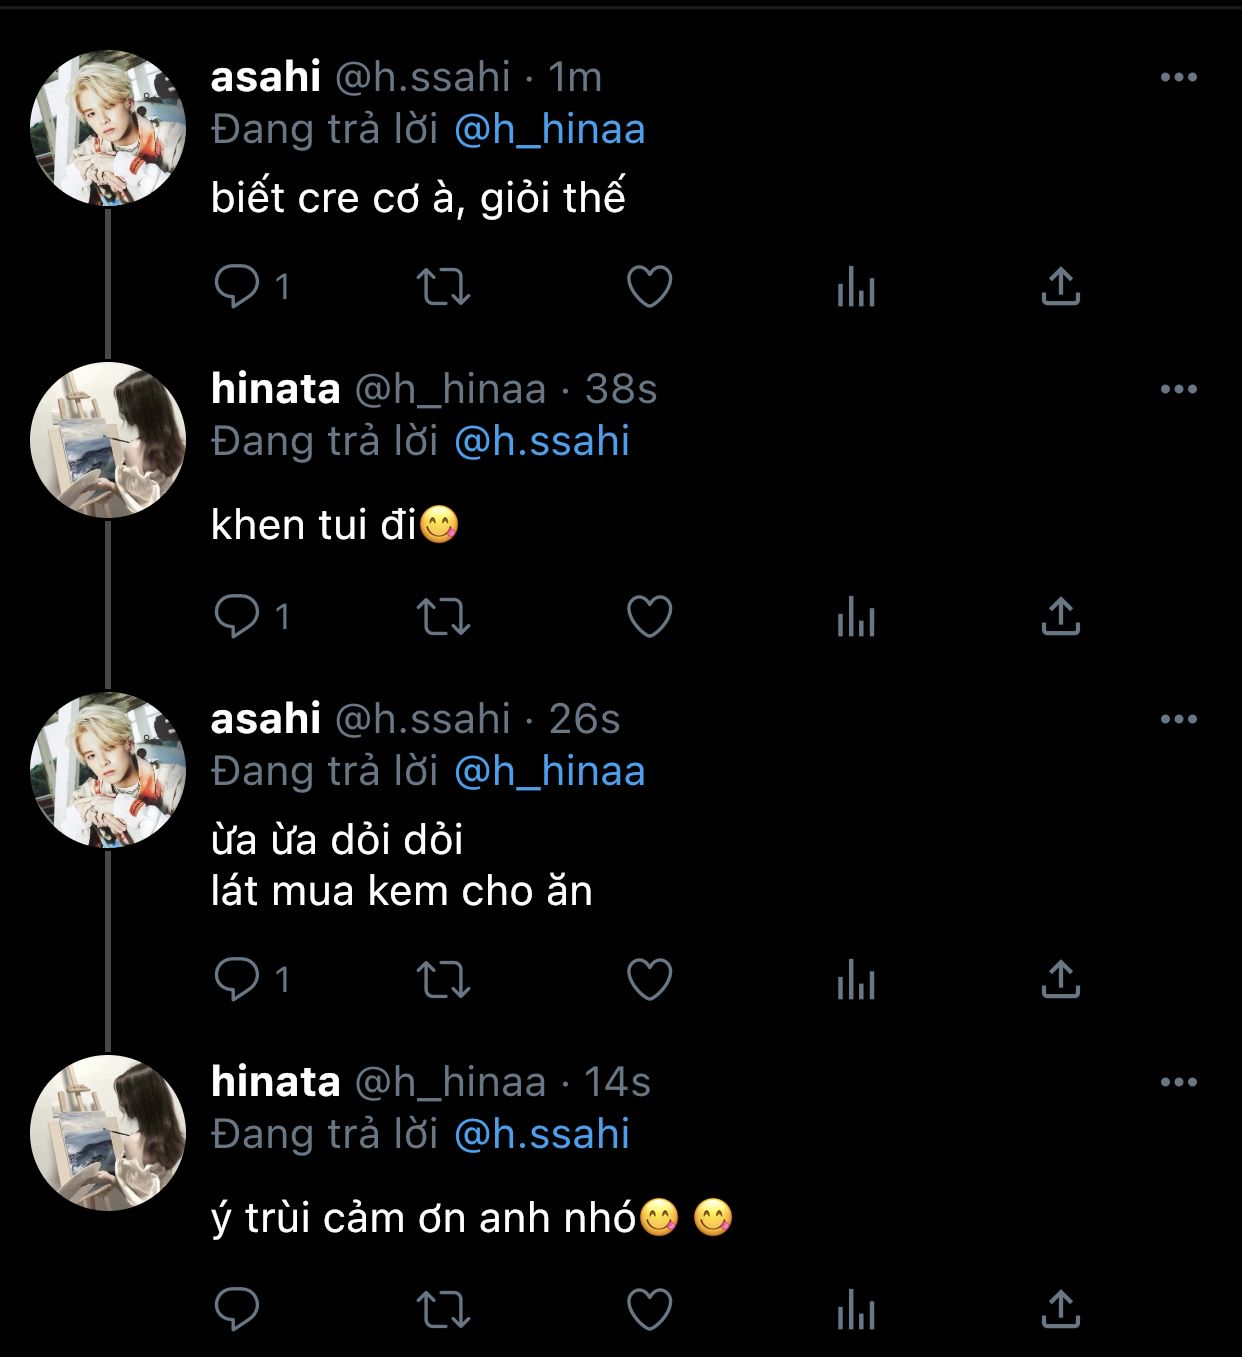The image size is (1242, 1357).
Task: View analytics of hinata's "khen tui đi" tweet
Action: pos(856,616)
